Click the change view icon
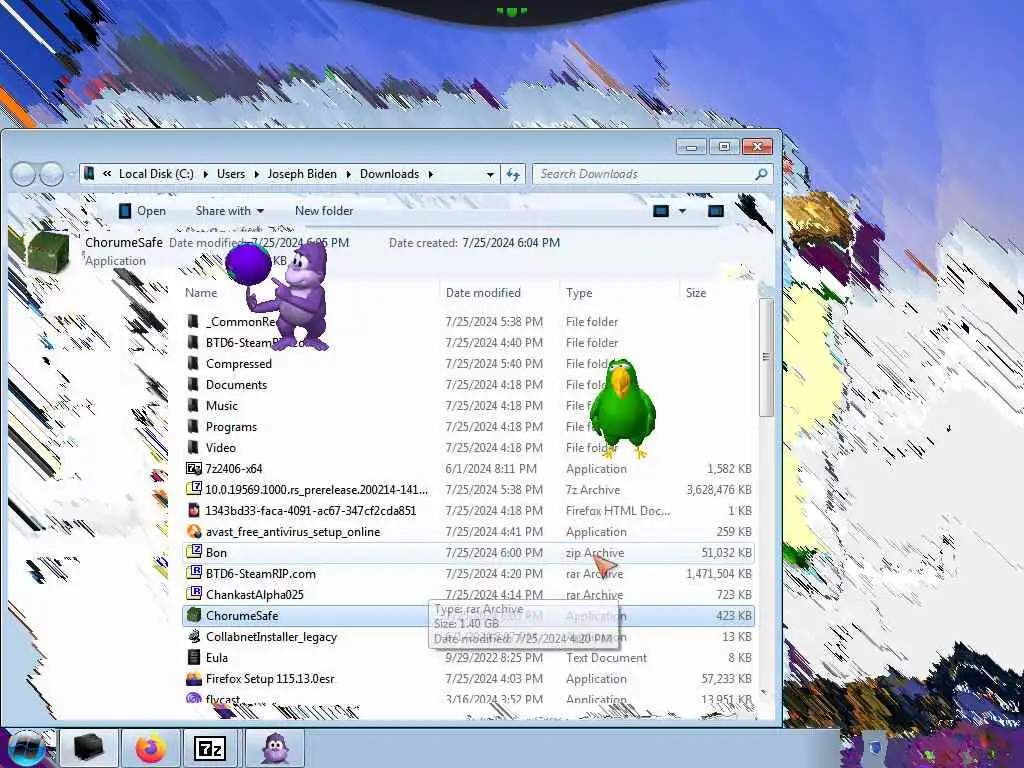Screen dimensions: 1024x768 point(661,211)
